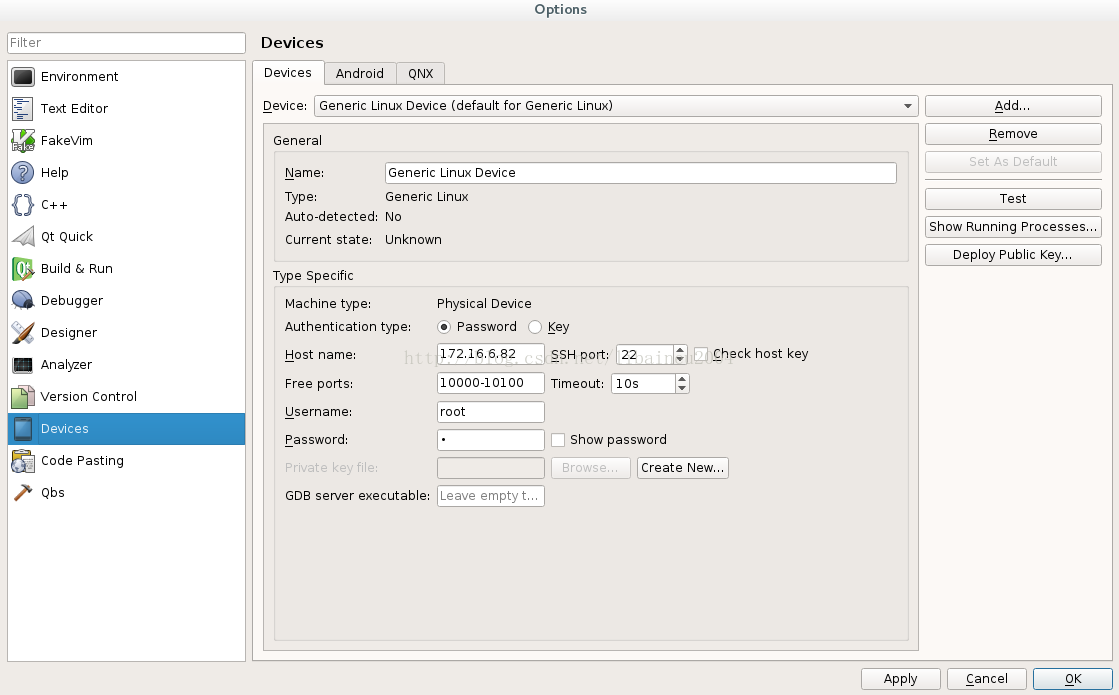
Task: Increase the Timeout value
Action: pyautogui.click(x=681, y=378)
